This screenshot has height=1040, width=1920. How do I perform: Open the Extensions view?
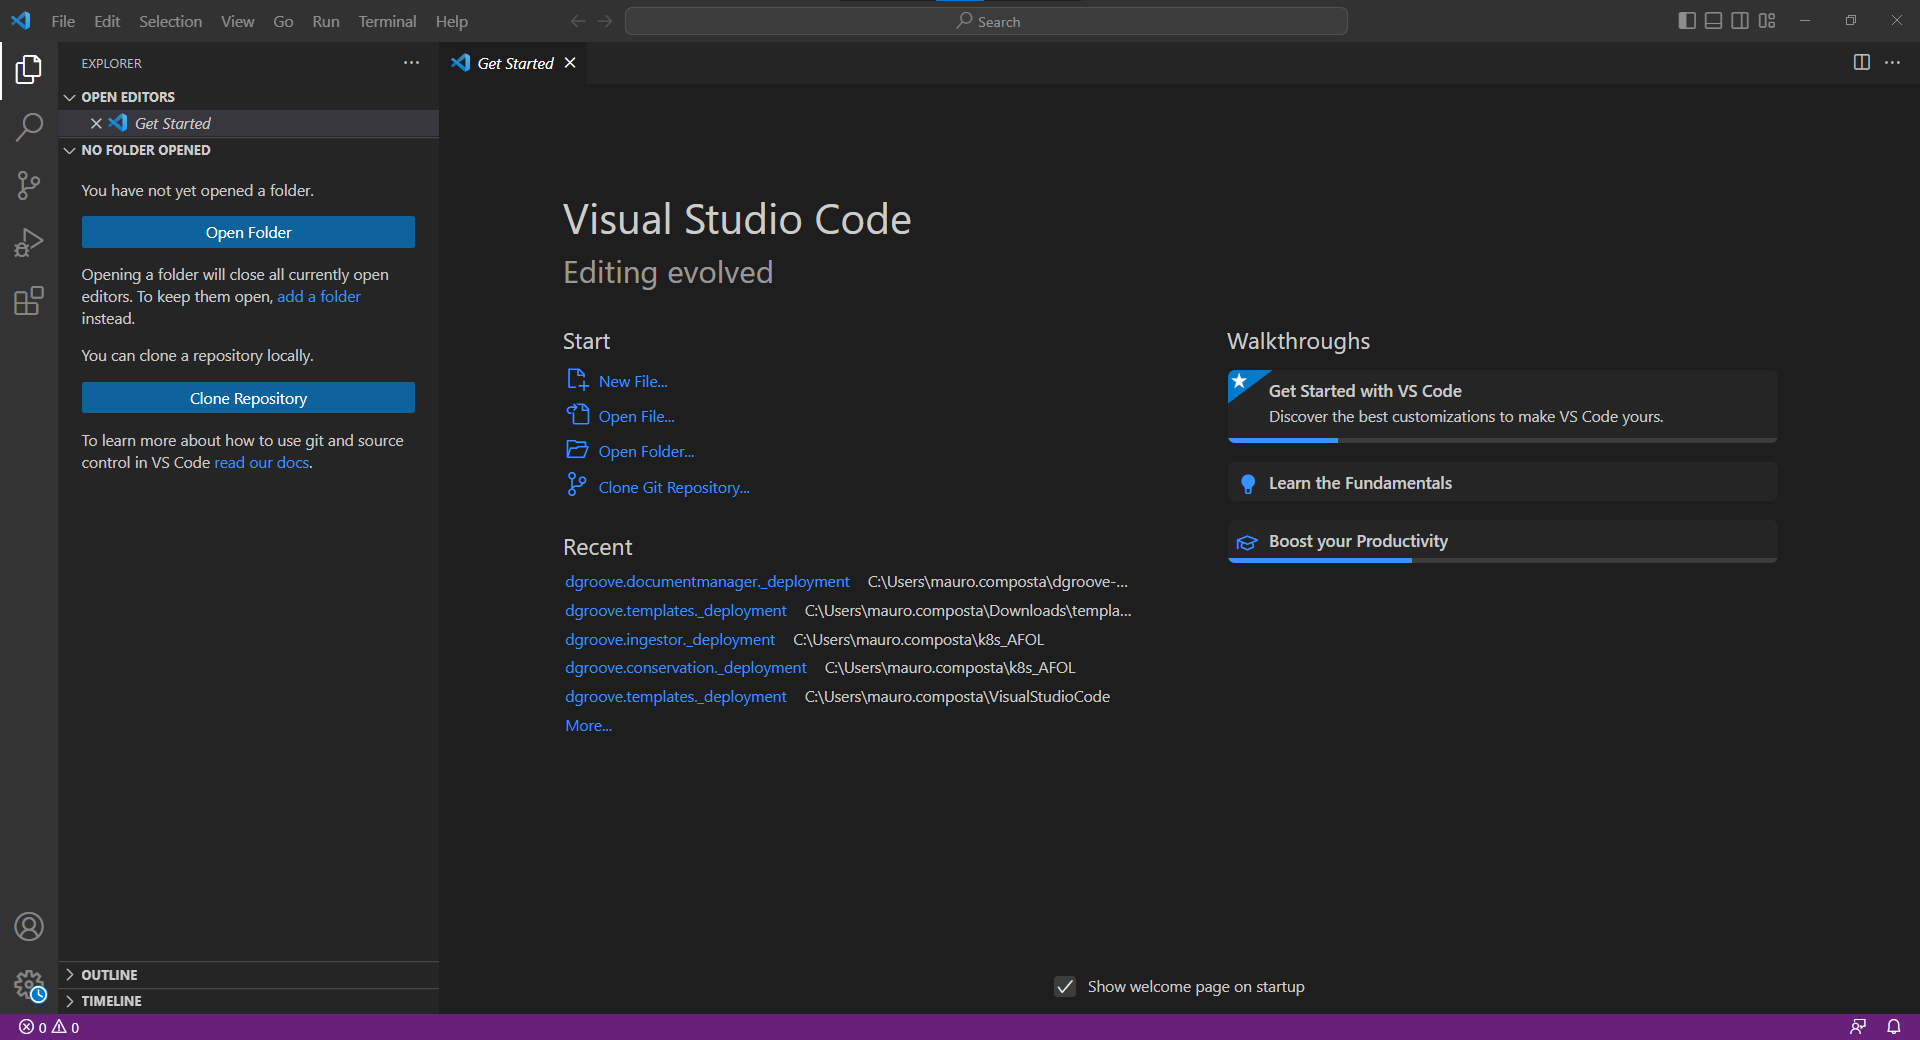tap(29, 301)
